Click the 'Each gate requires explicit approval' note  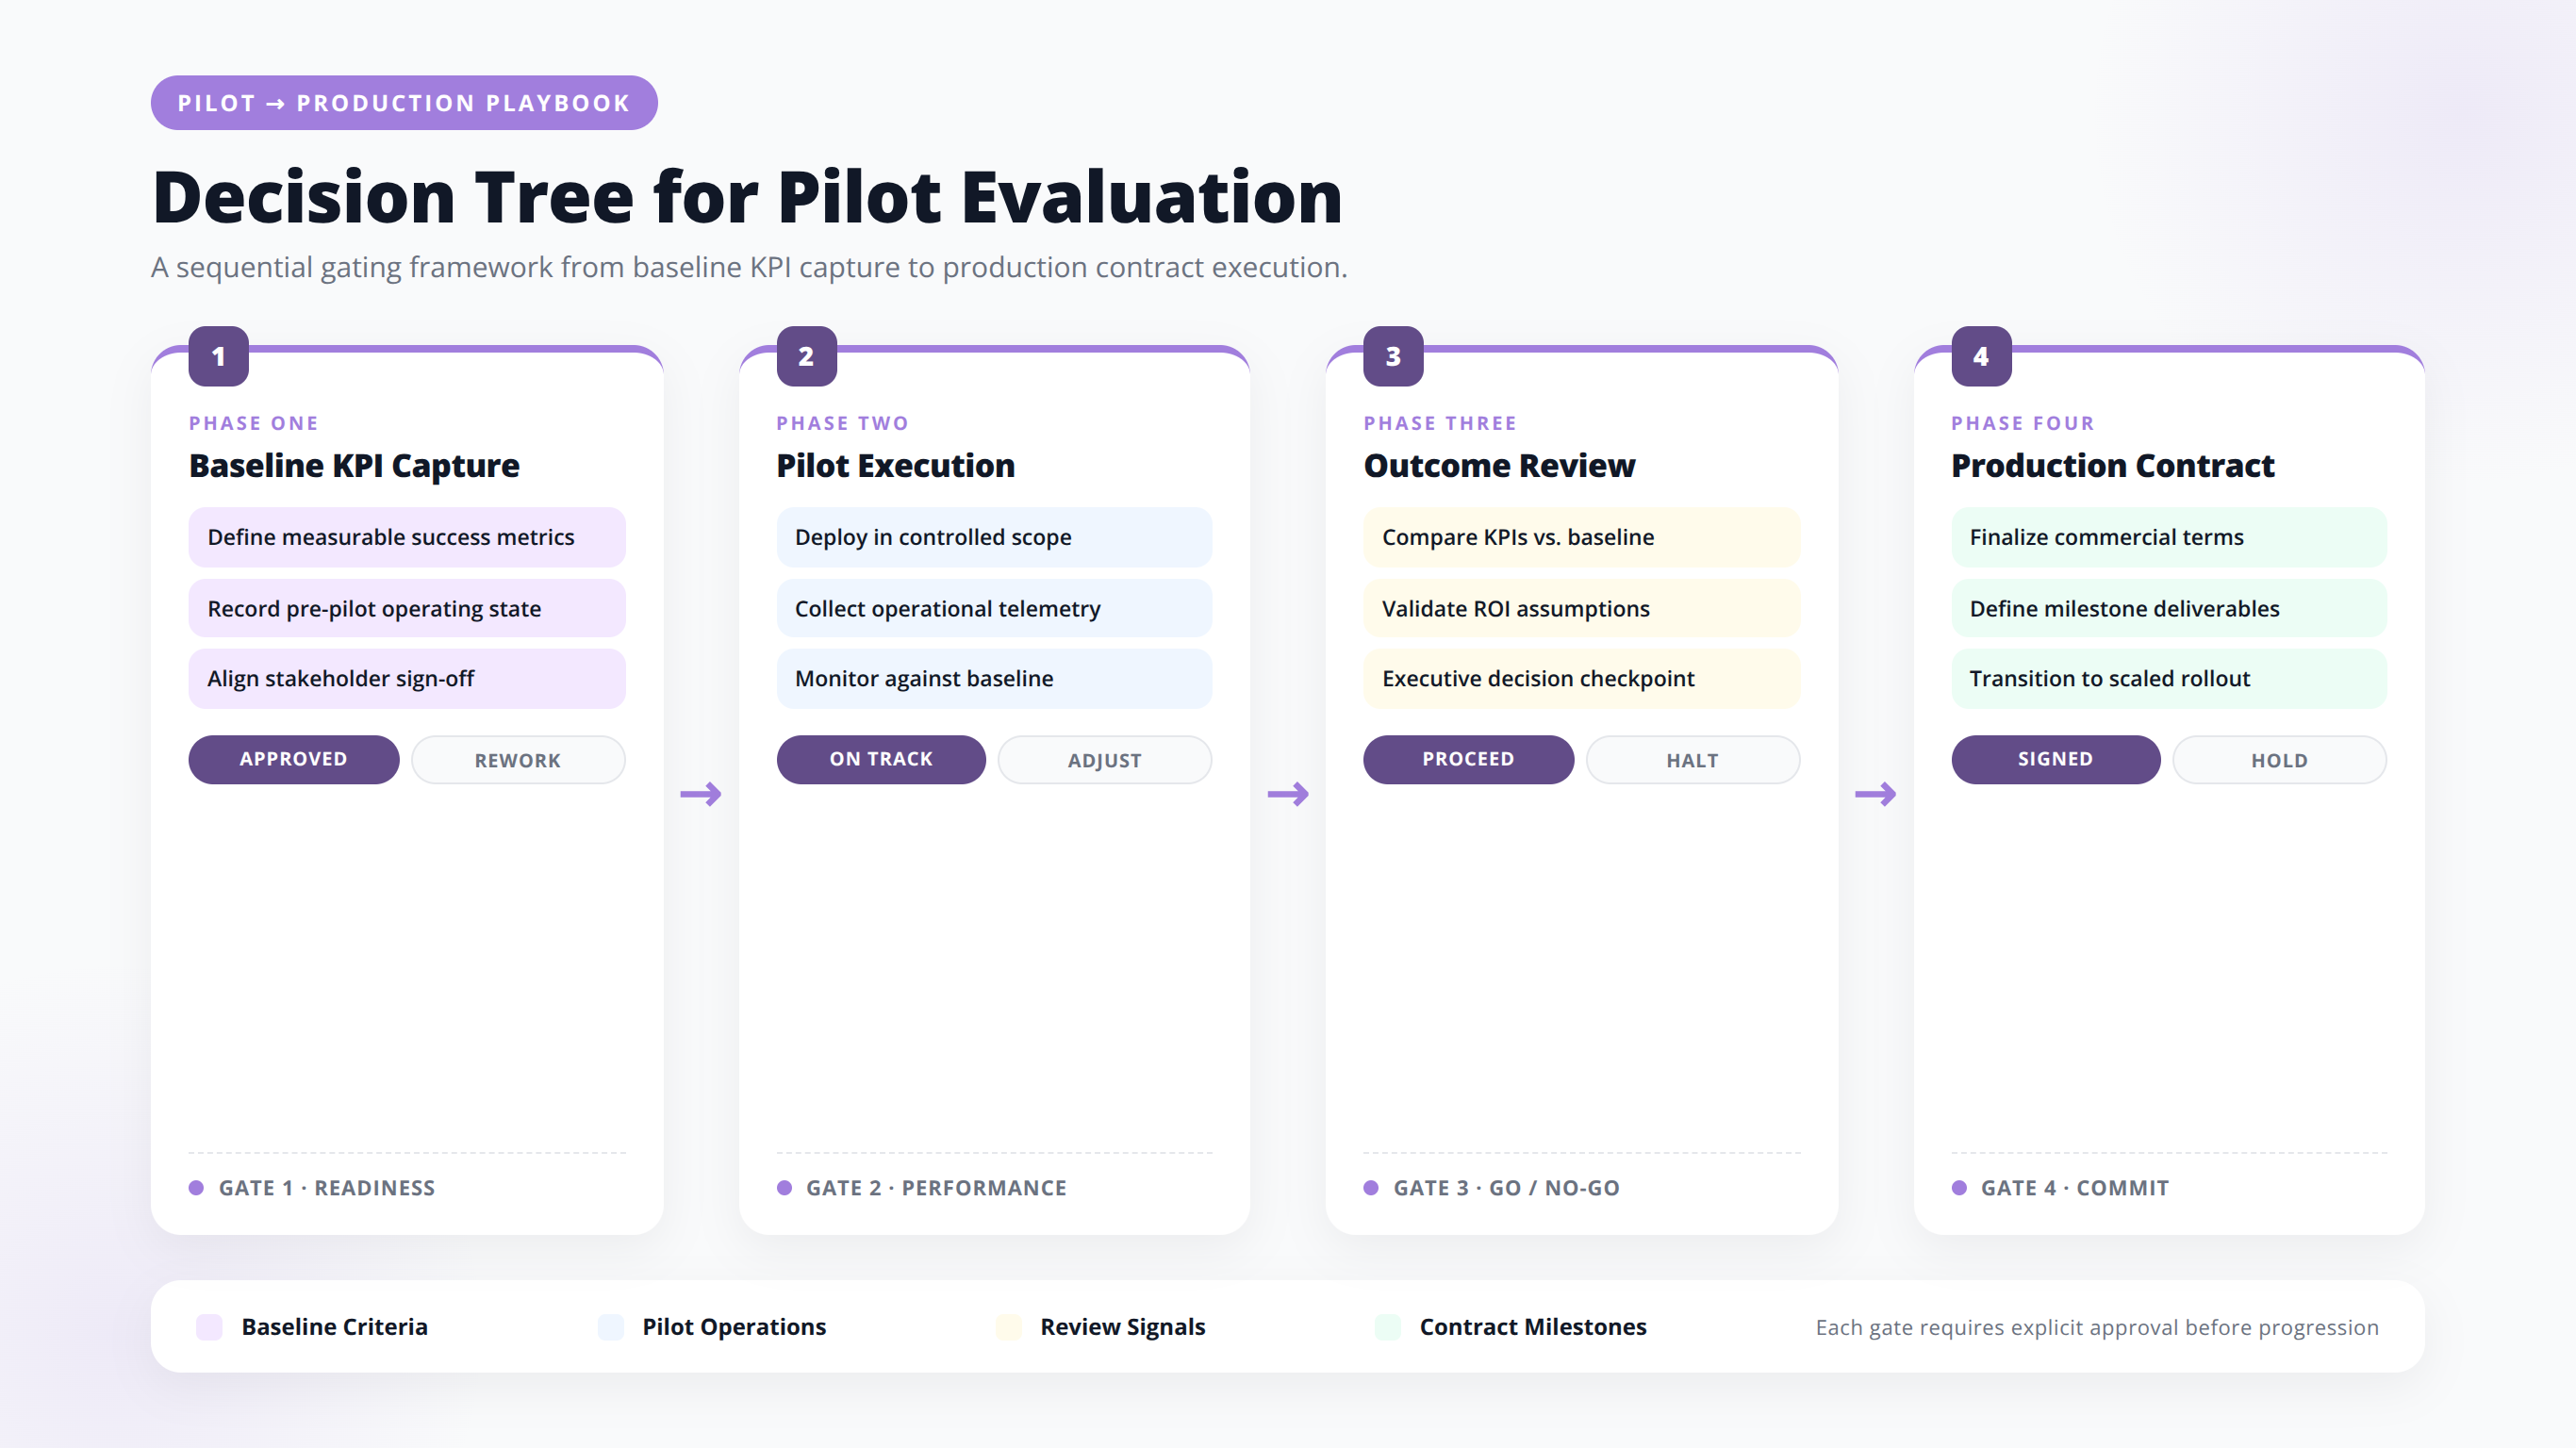2097,1327
